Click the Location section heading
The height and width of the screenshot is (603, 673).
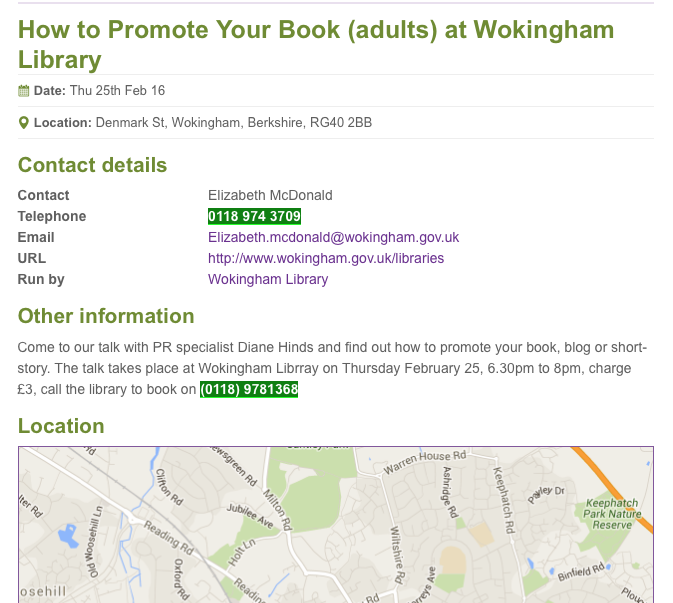(61, 426)
